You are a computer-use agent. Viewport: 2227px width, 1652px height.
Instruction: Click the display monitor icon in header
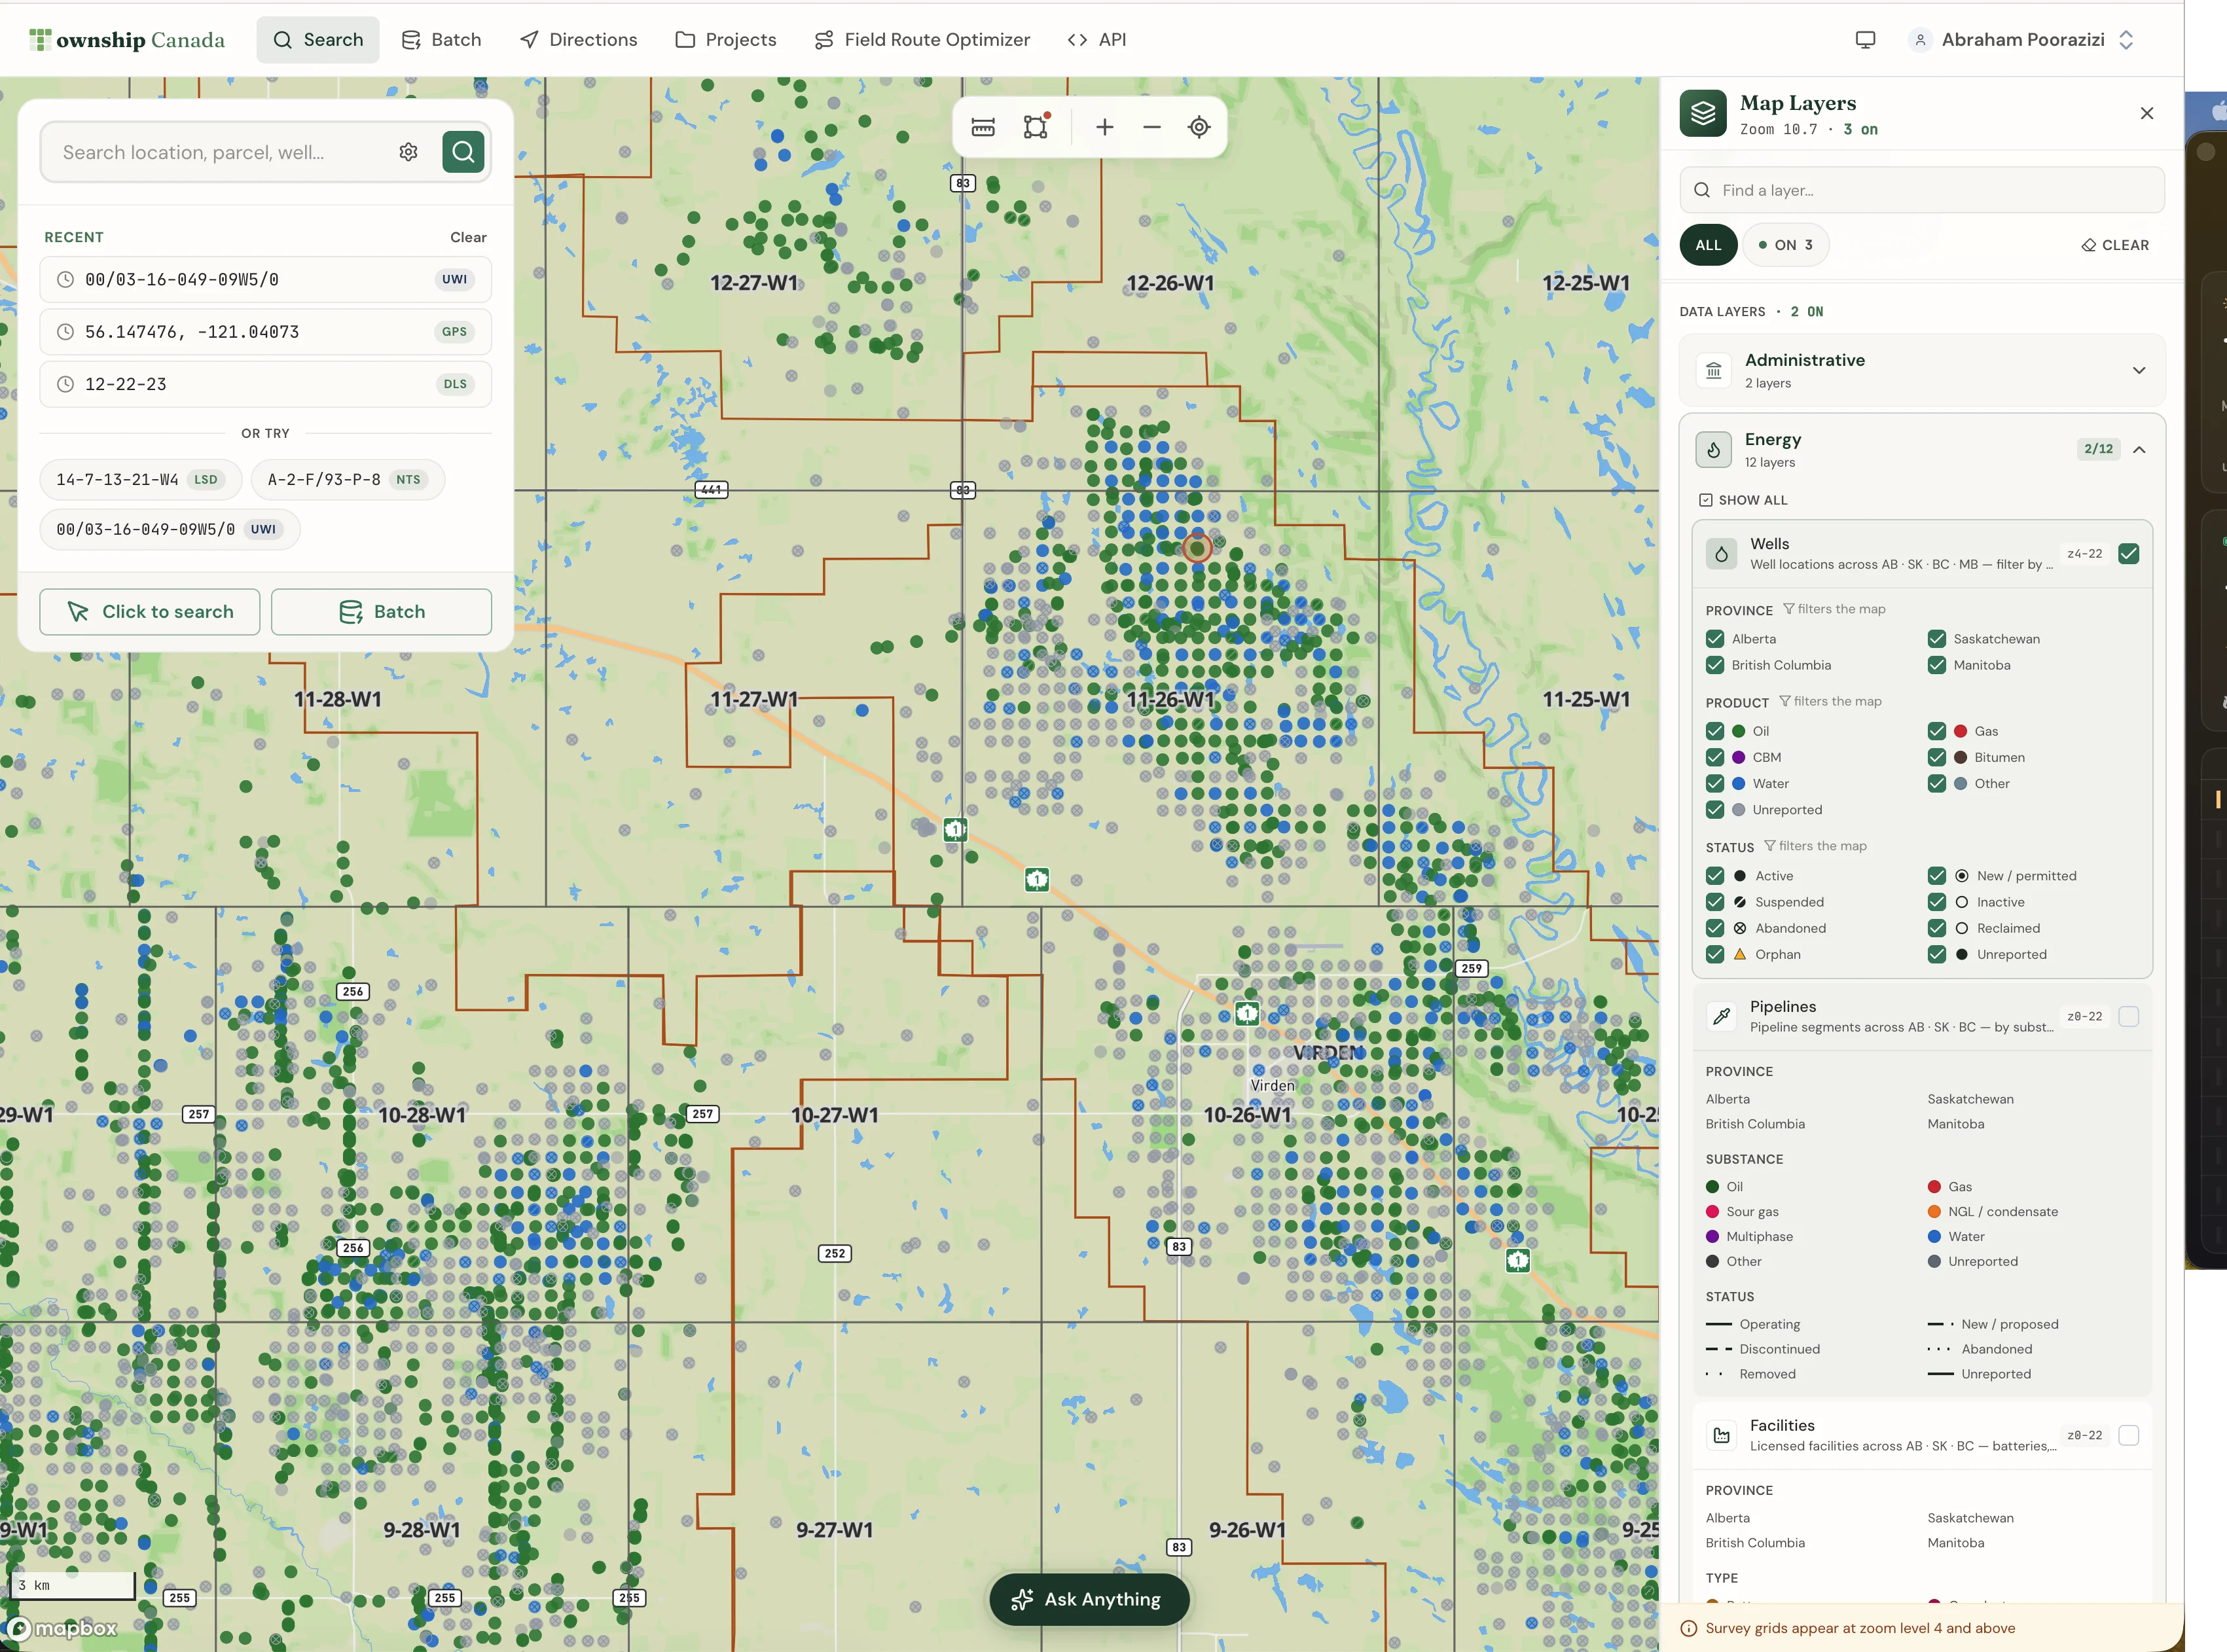1865,40
